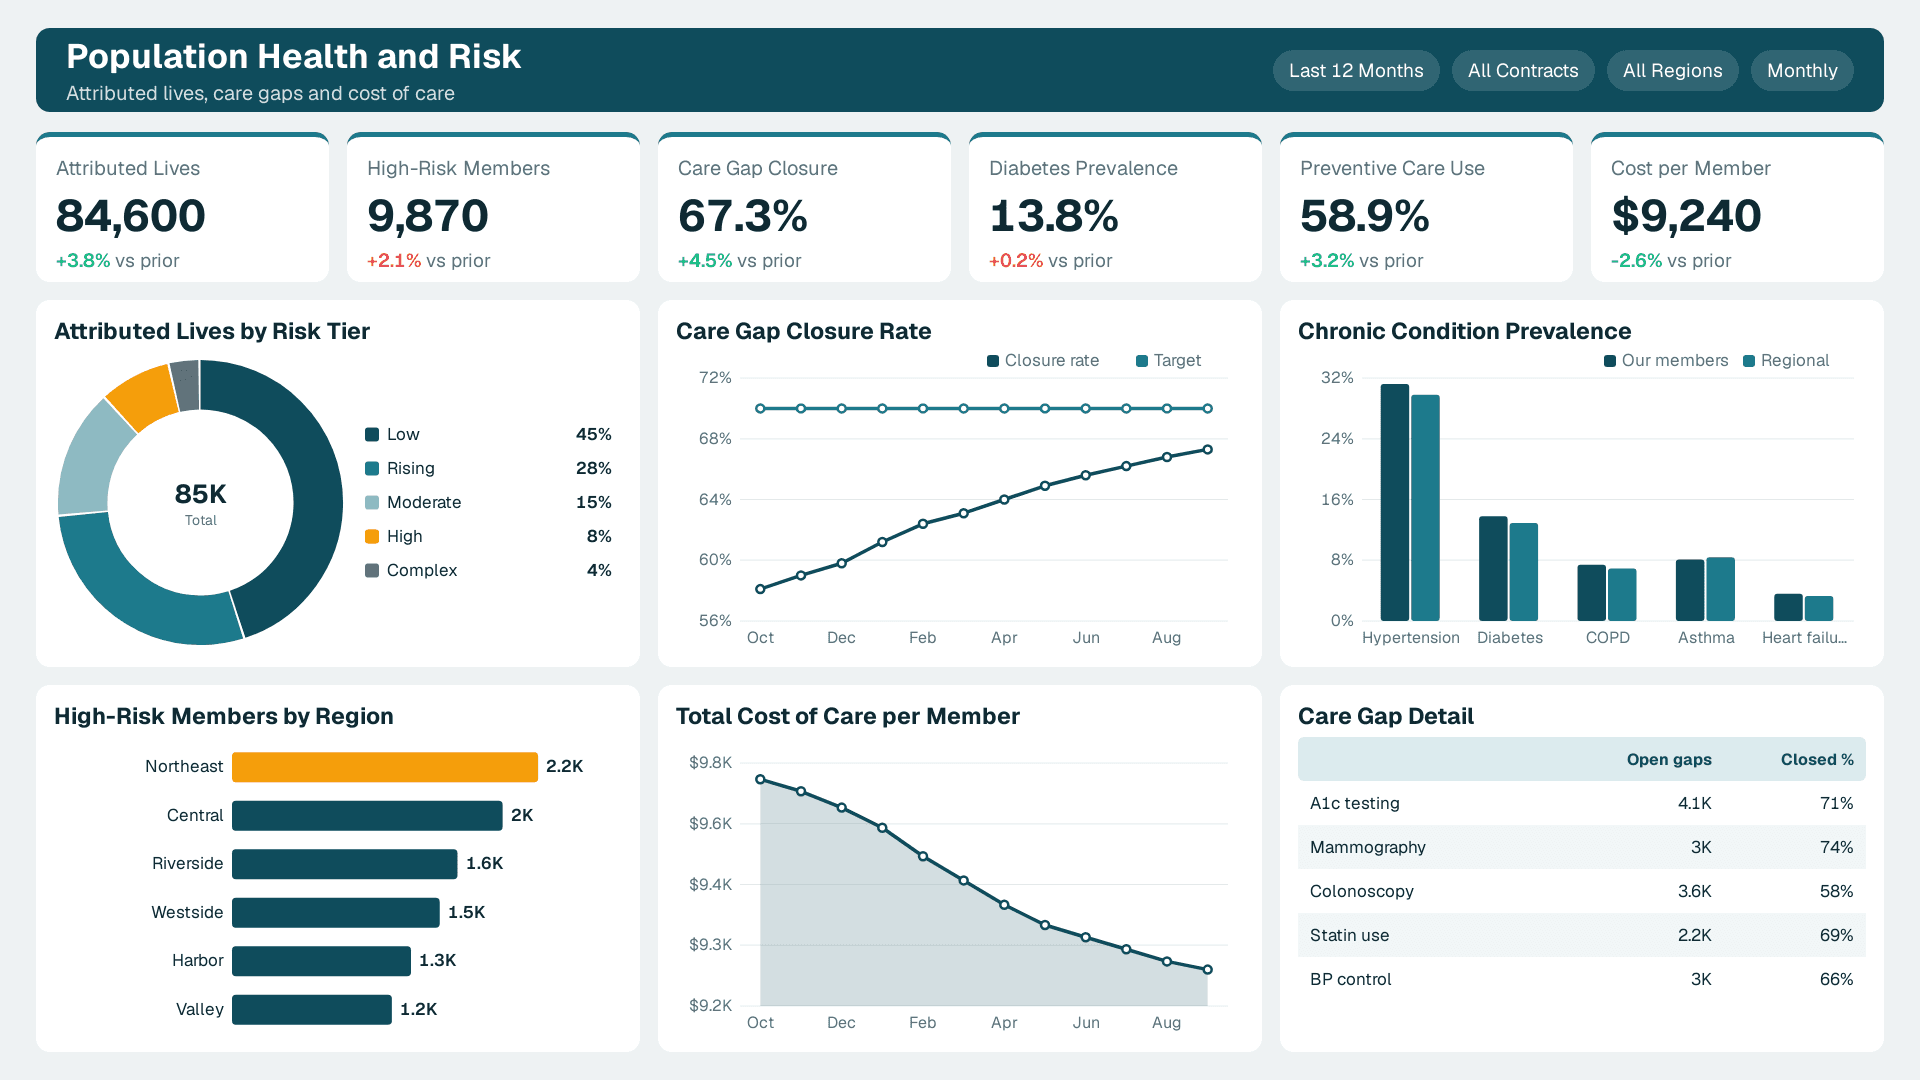1920x1080 pixels.
Task: Click the Harbor region bar
Action: 321,961
